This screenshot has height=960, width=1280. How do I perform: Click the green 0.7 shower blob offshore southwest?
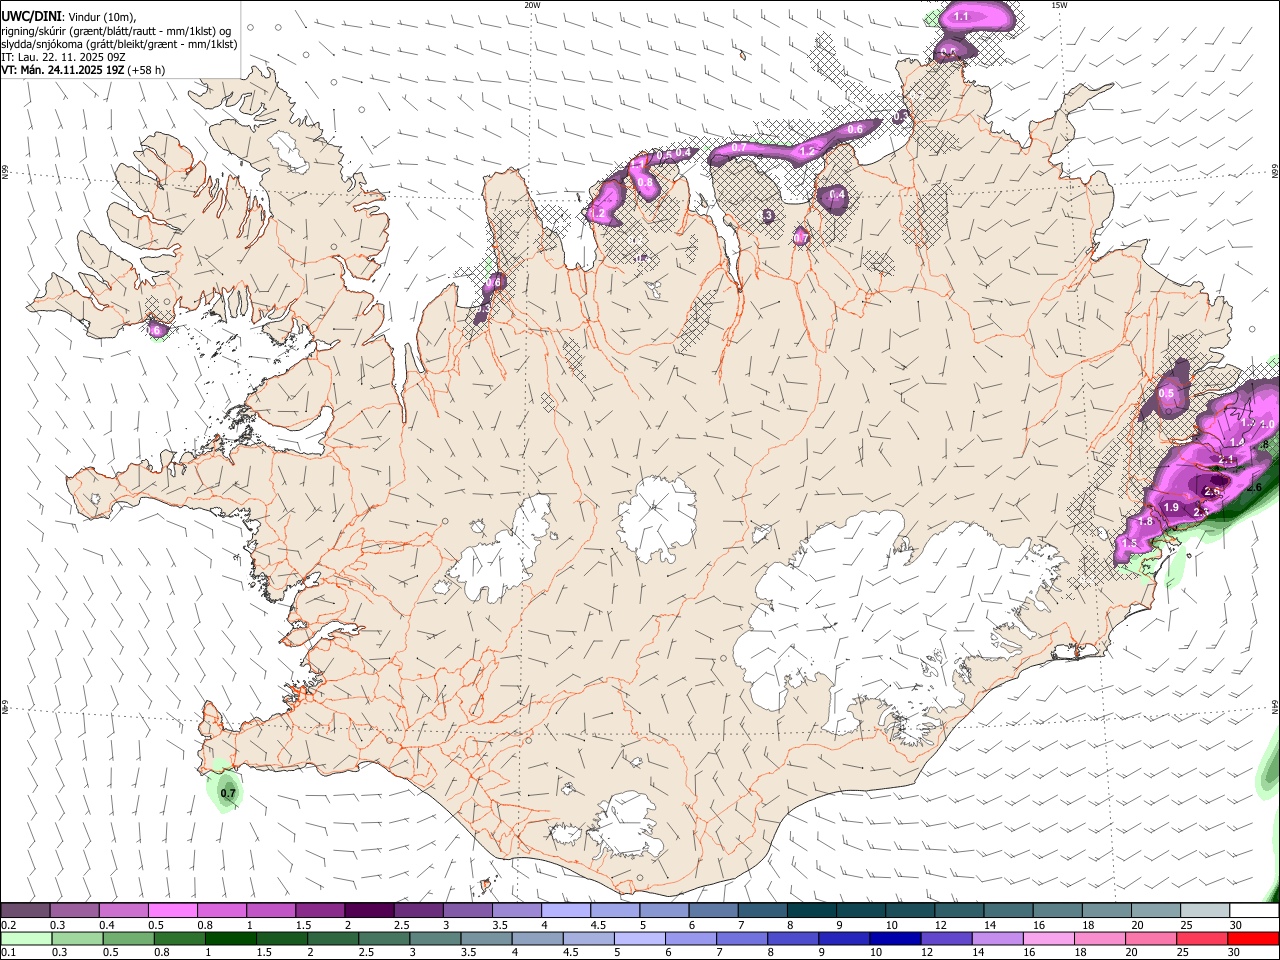point(226,787)
